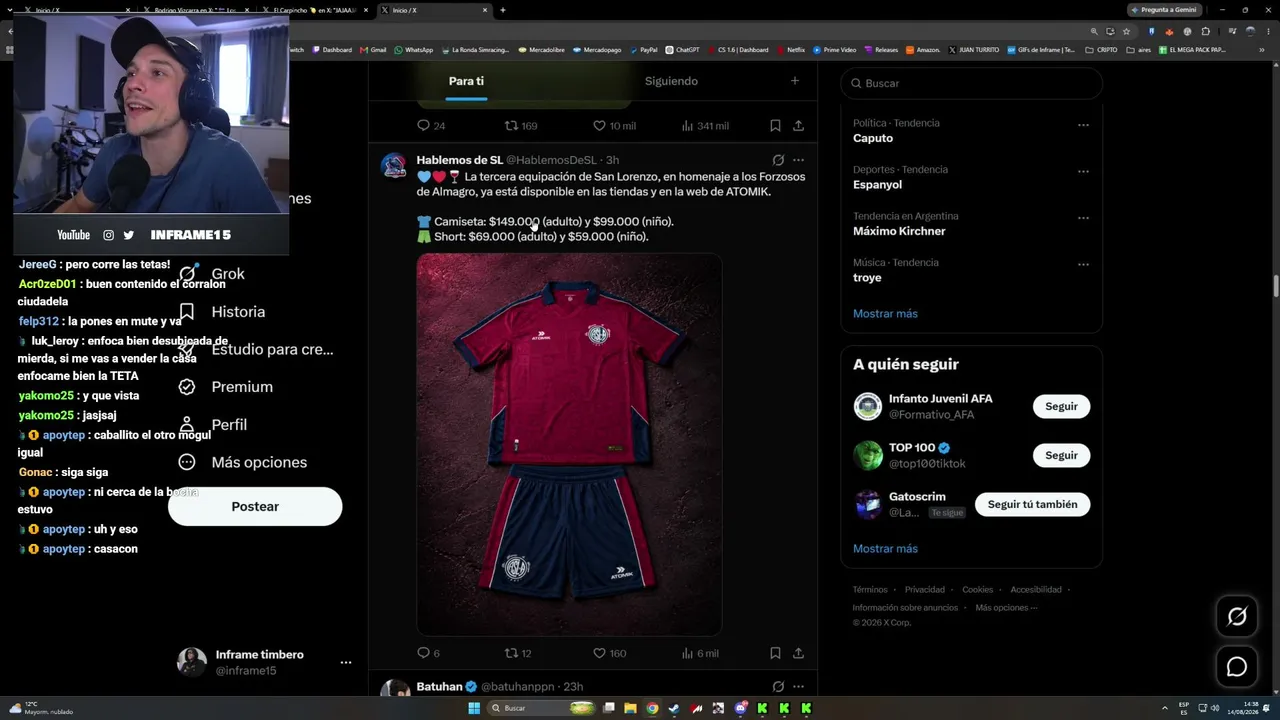Image resolution: width=1280 pixels, height=720 pixels.
Task: View stats of the Hablemos de SL post
Action: [x=699, y=653]
